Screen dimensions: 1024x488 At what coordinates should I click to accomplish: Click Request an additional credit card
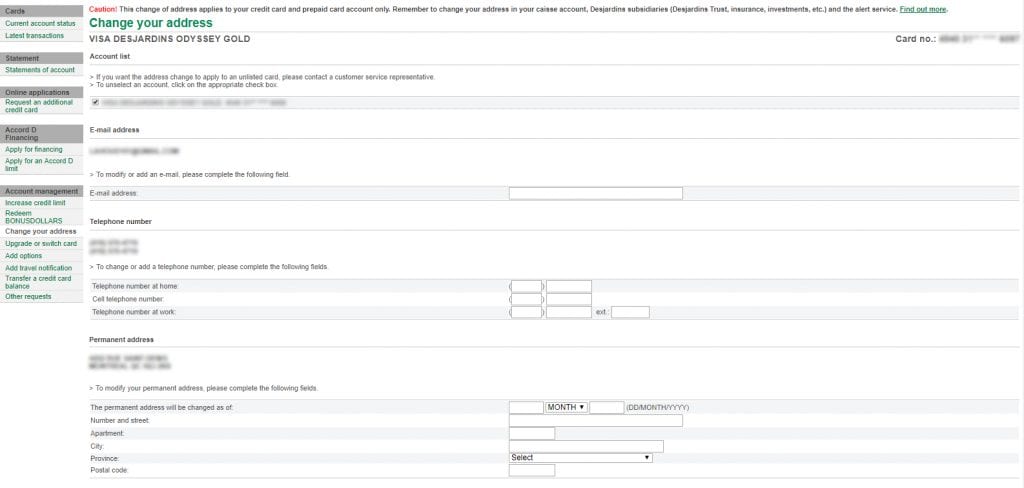[x=39, y=106]
